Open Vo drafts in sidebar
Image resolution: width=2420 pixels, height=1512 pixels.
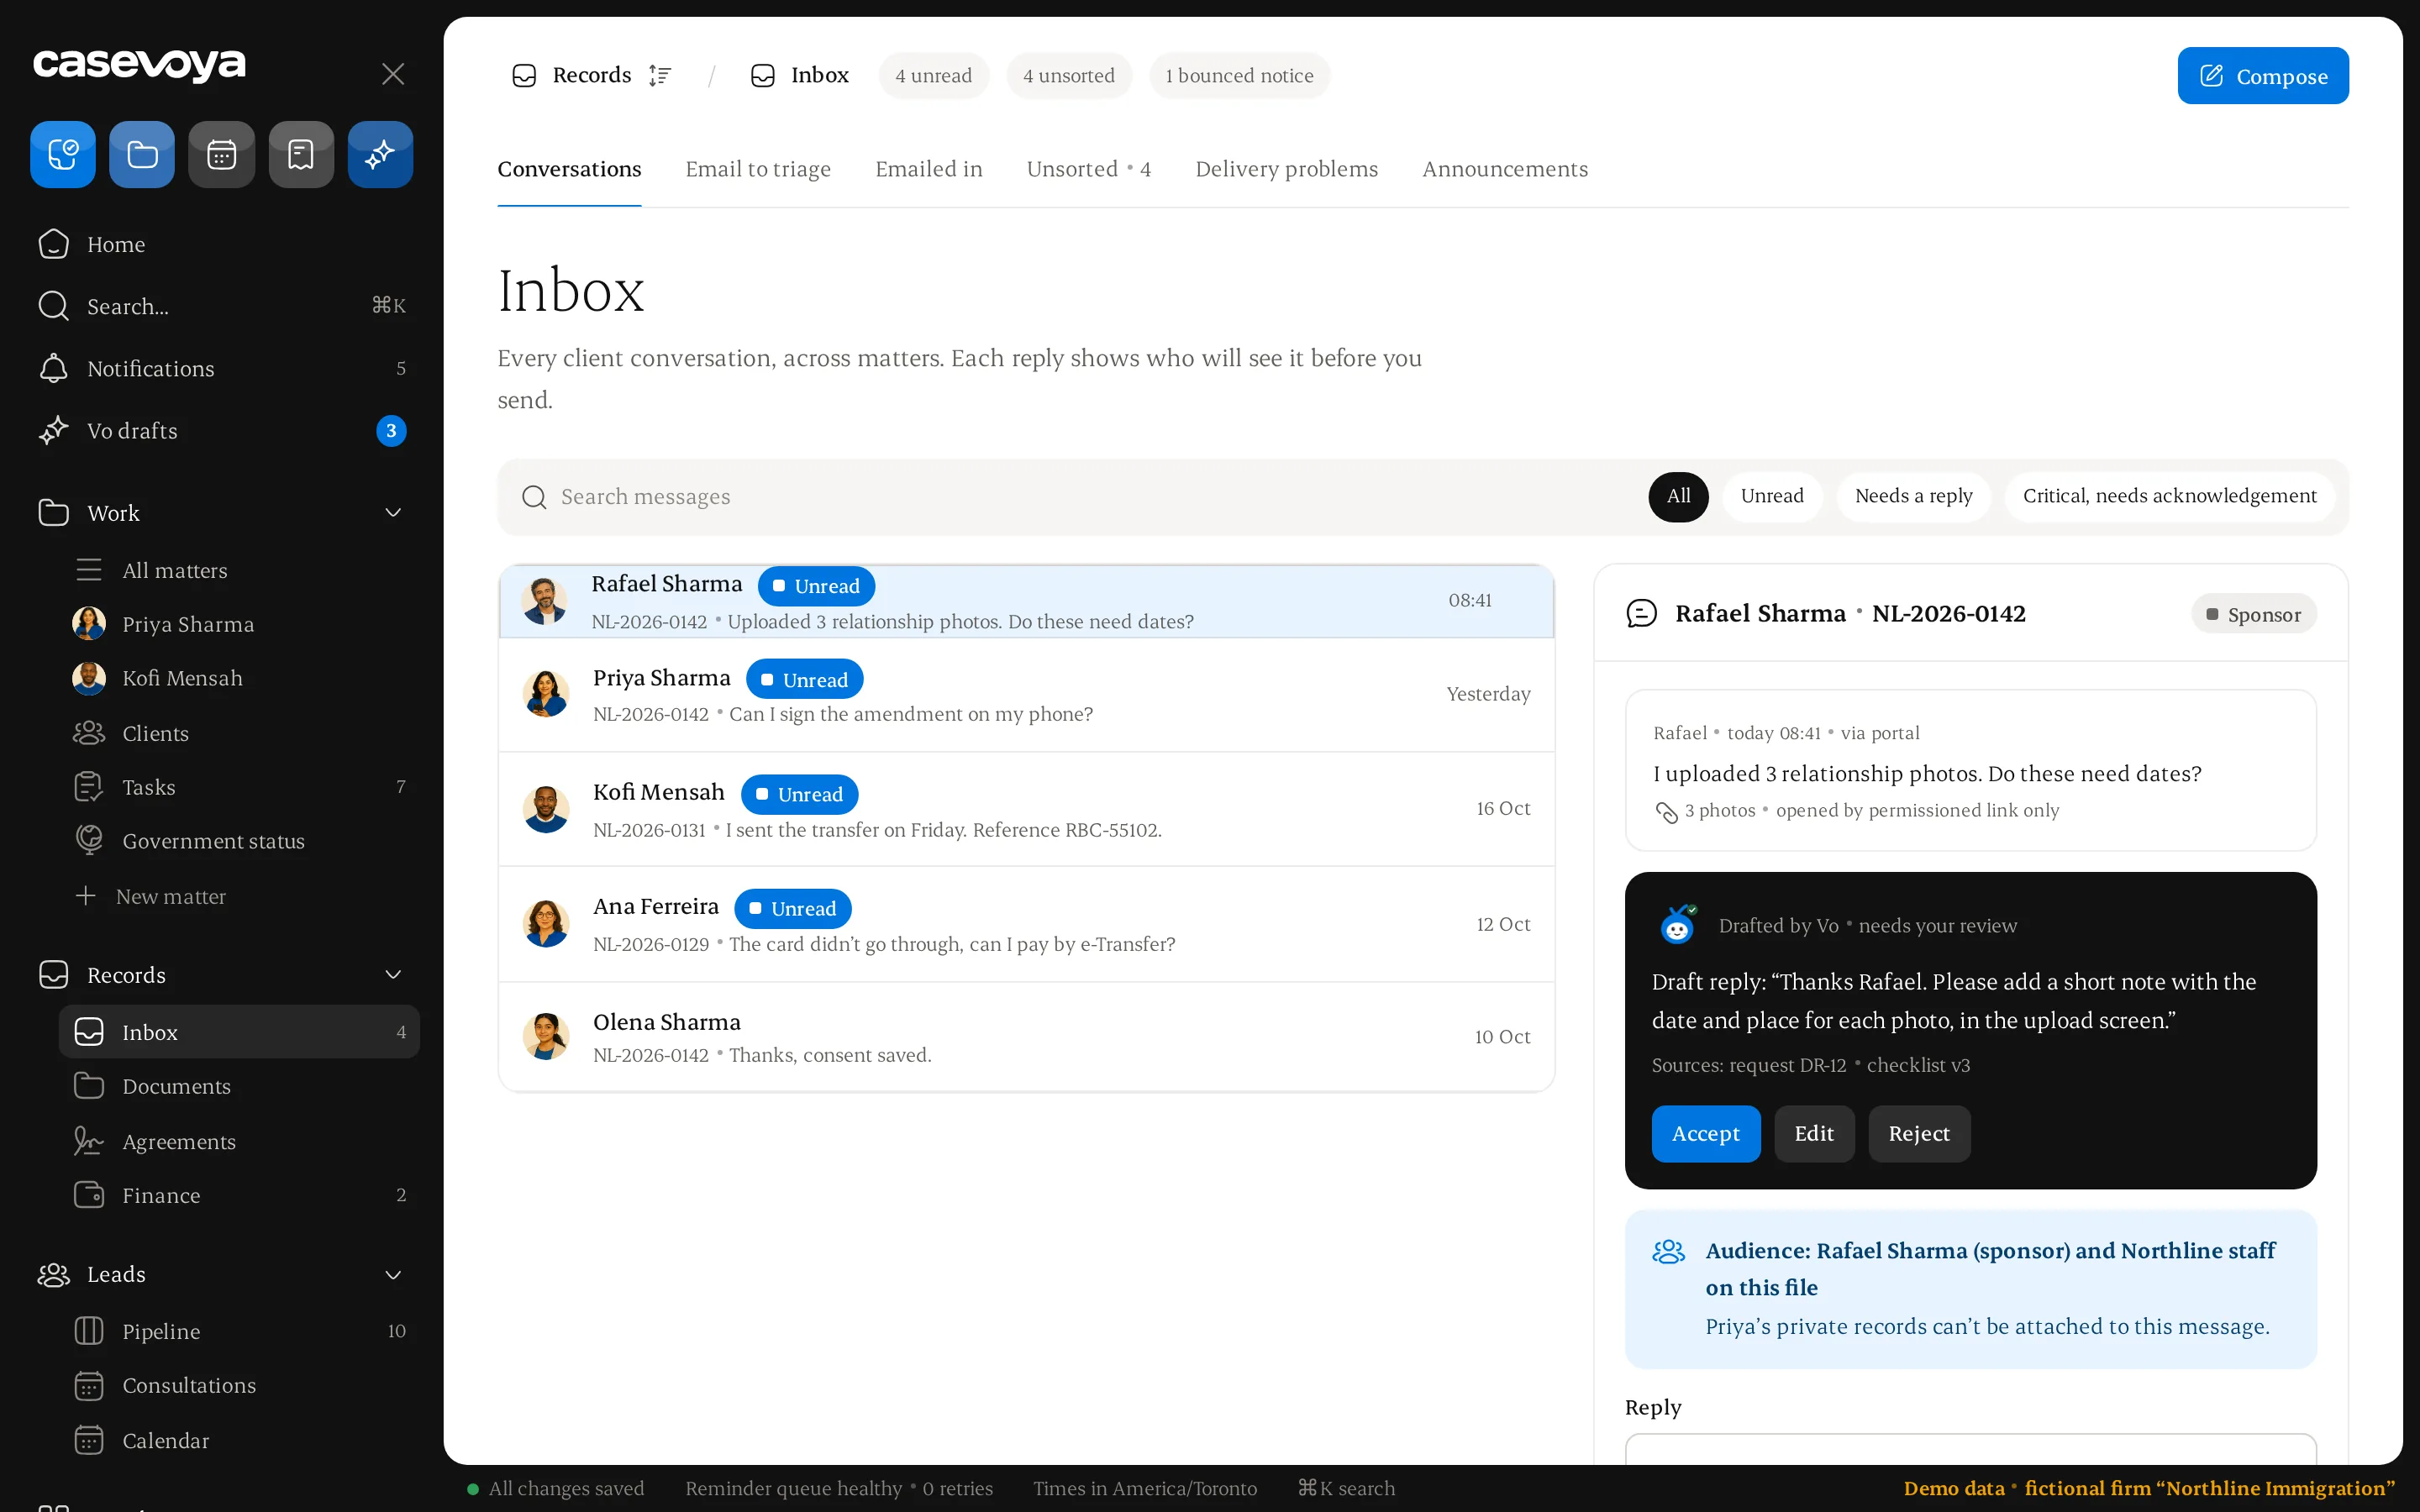click(x=222, y=431)
